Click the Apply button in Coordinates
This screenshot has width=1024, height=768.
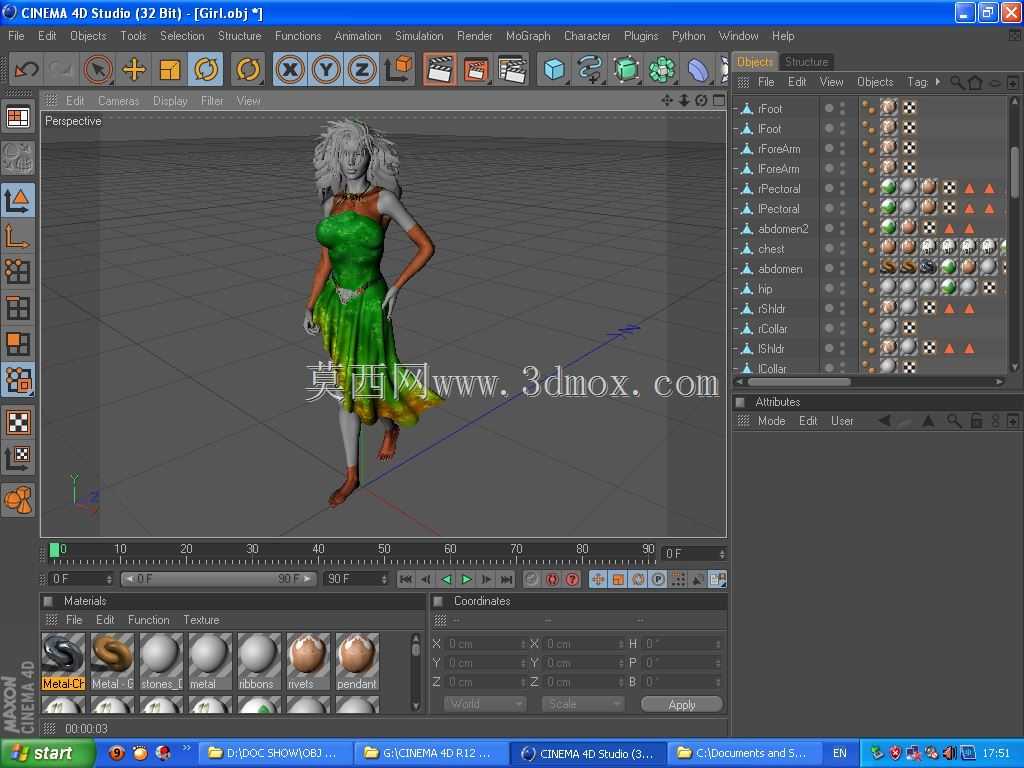click(682, 705)
